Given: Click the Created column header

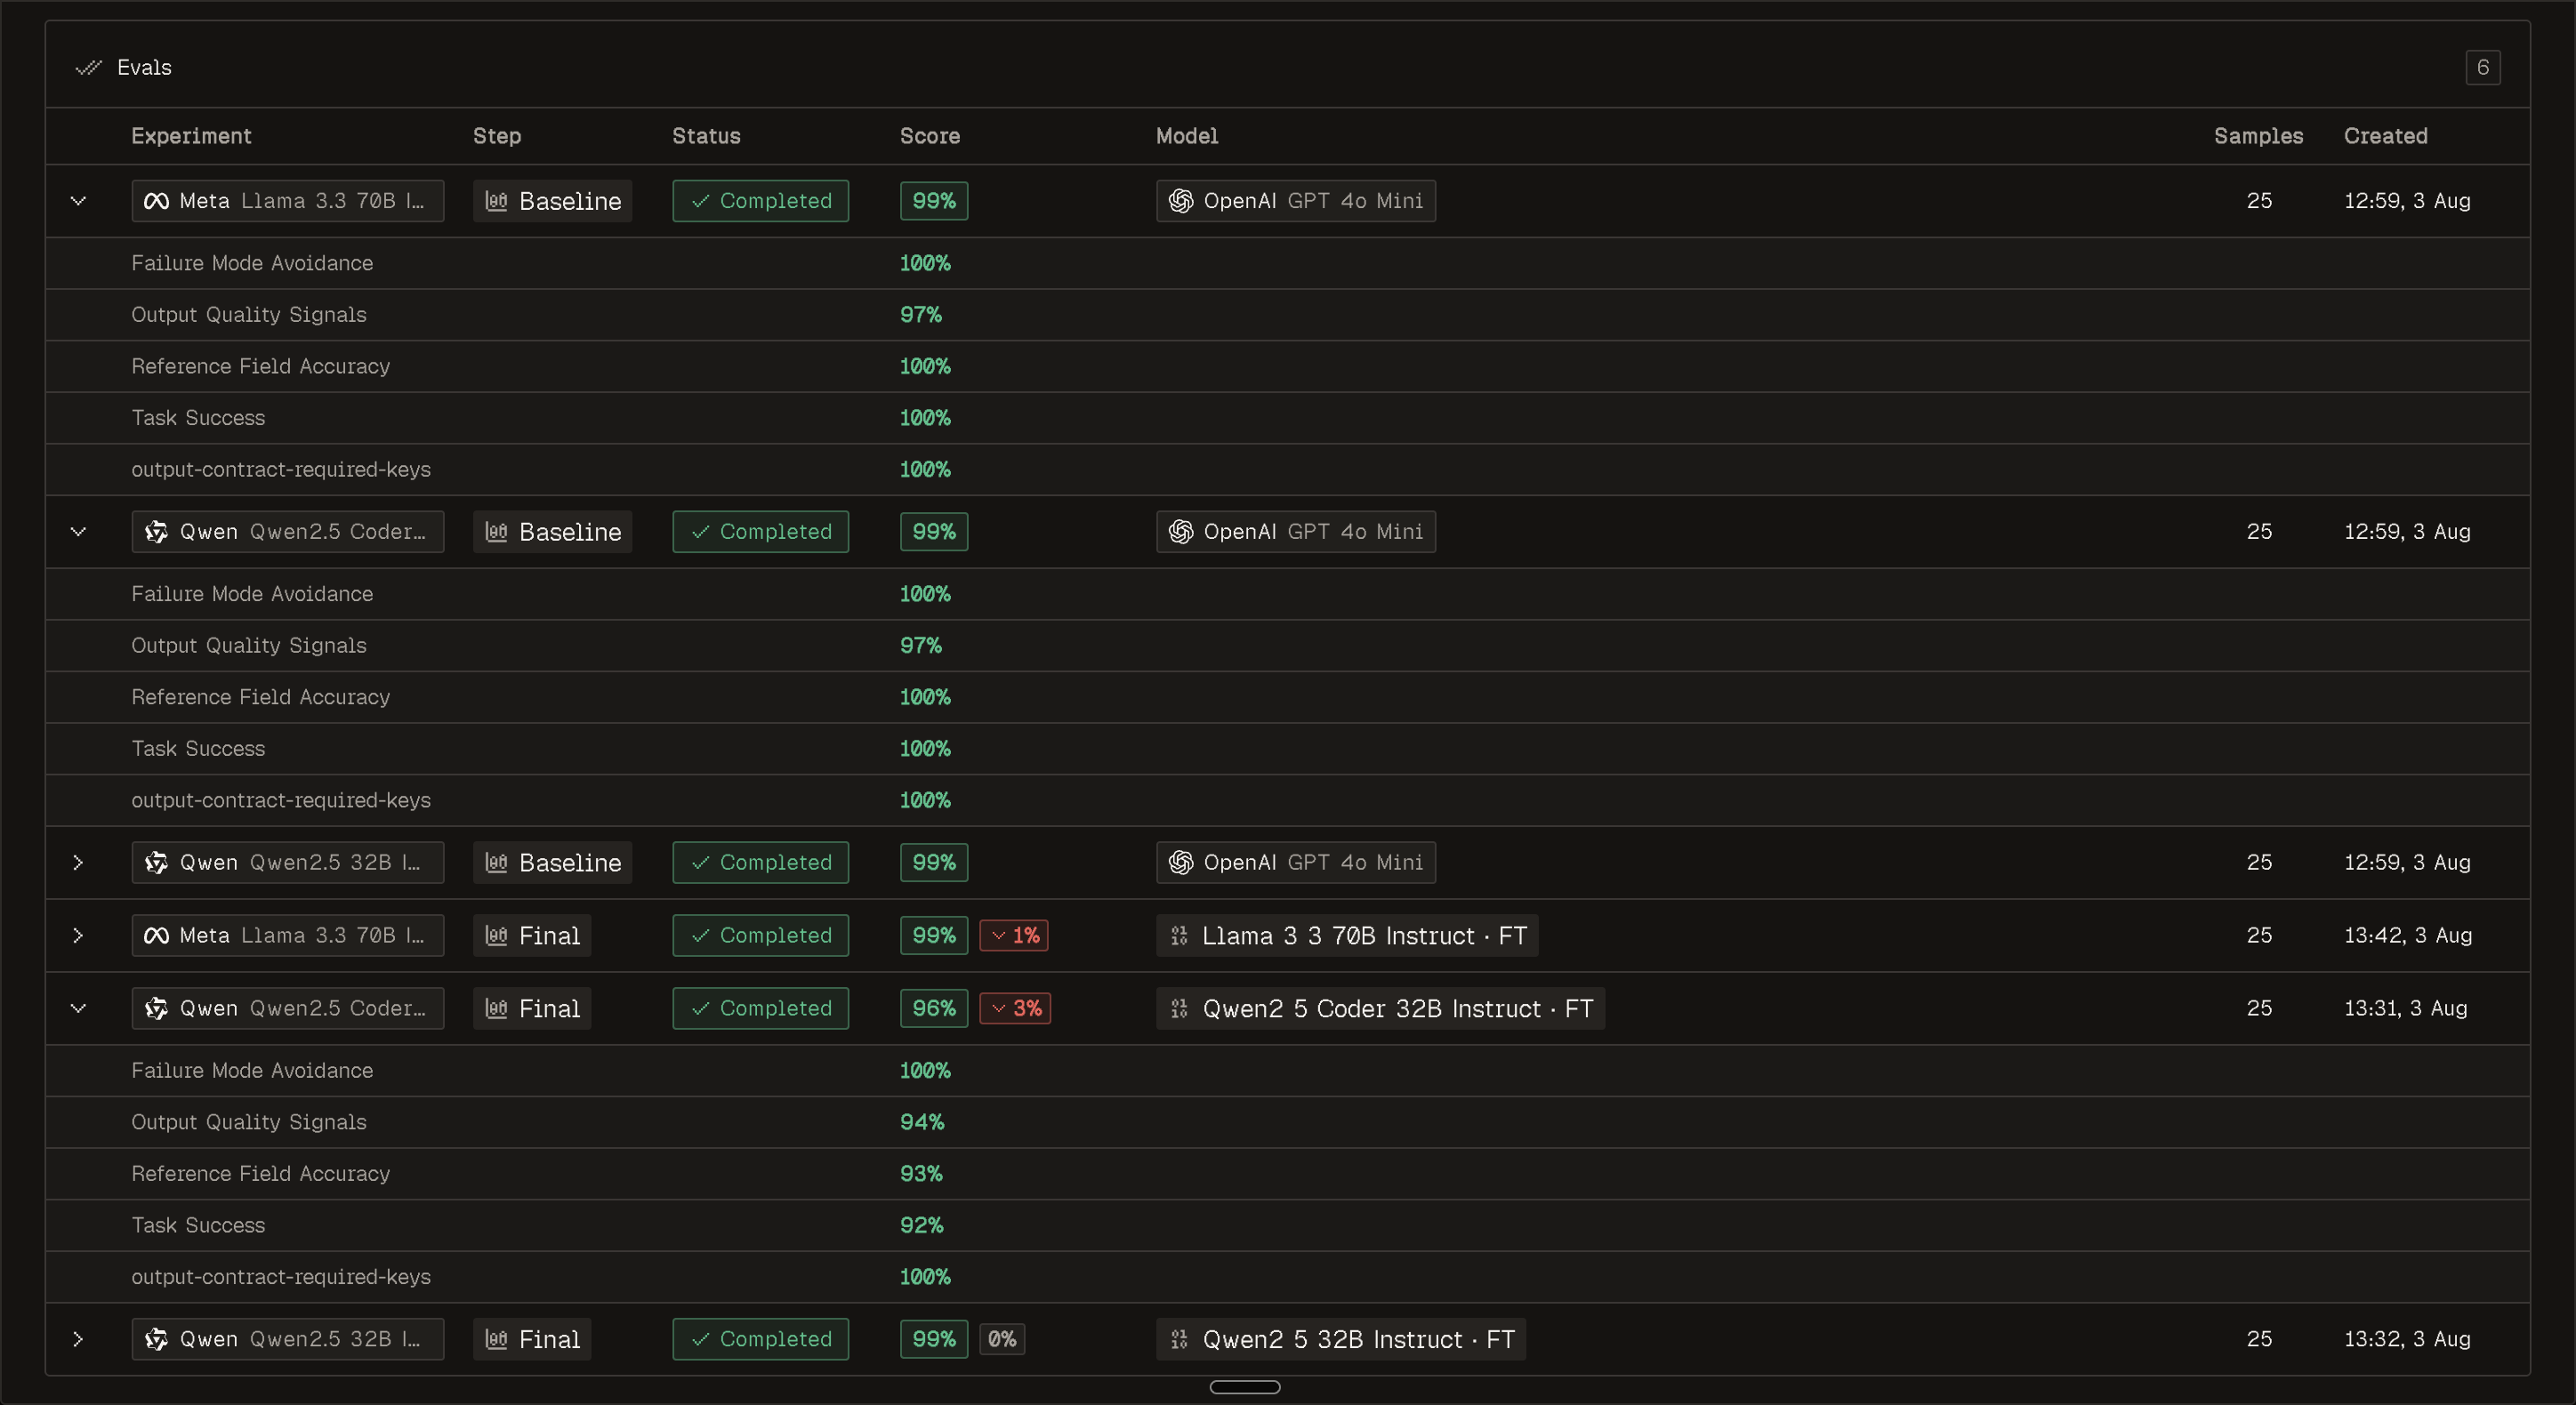Looking at the screenshot, I should click(x=2385, y=136).
